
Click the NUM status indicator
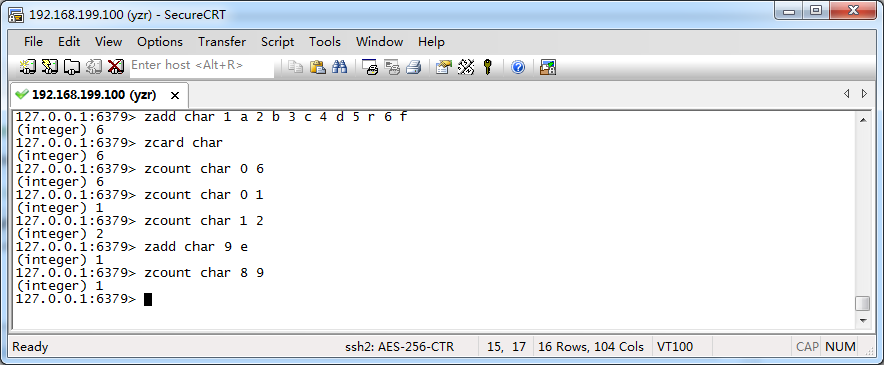(x=841, y=347)
